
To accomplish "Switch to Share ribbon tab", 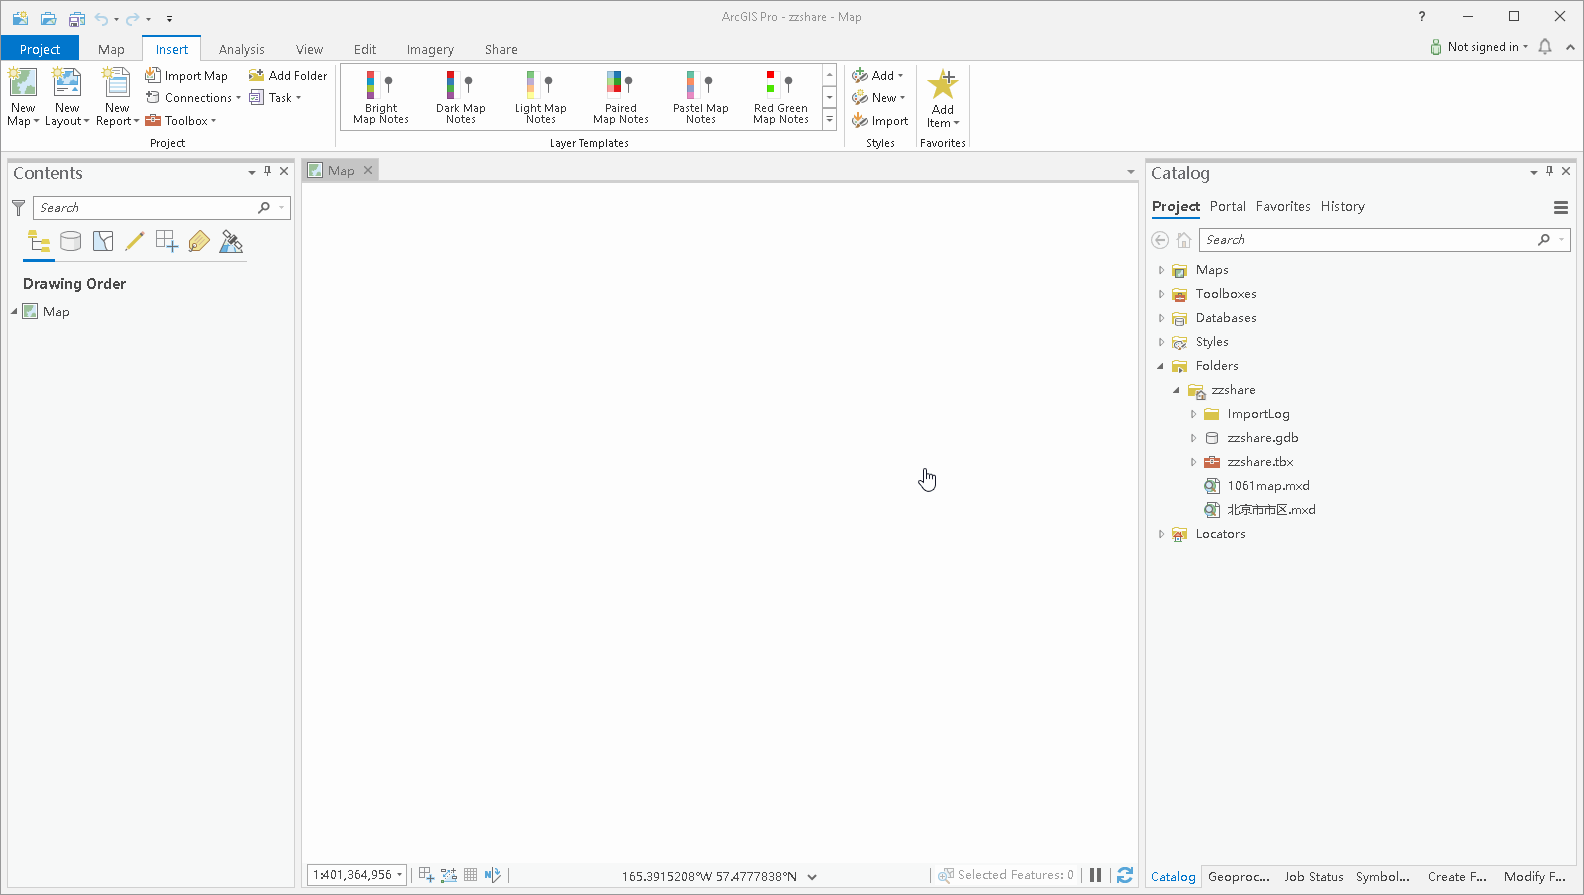I will (x=501, y=49).
